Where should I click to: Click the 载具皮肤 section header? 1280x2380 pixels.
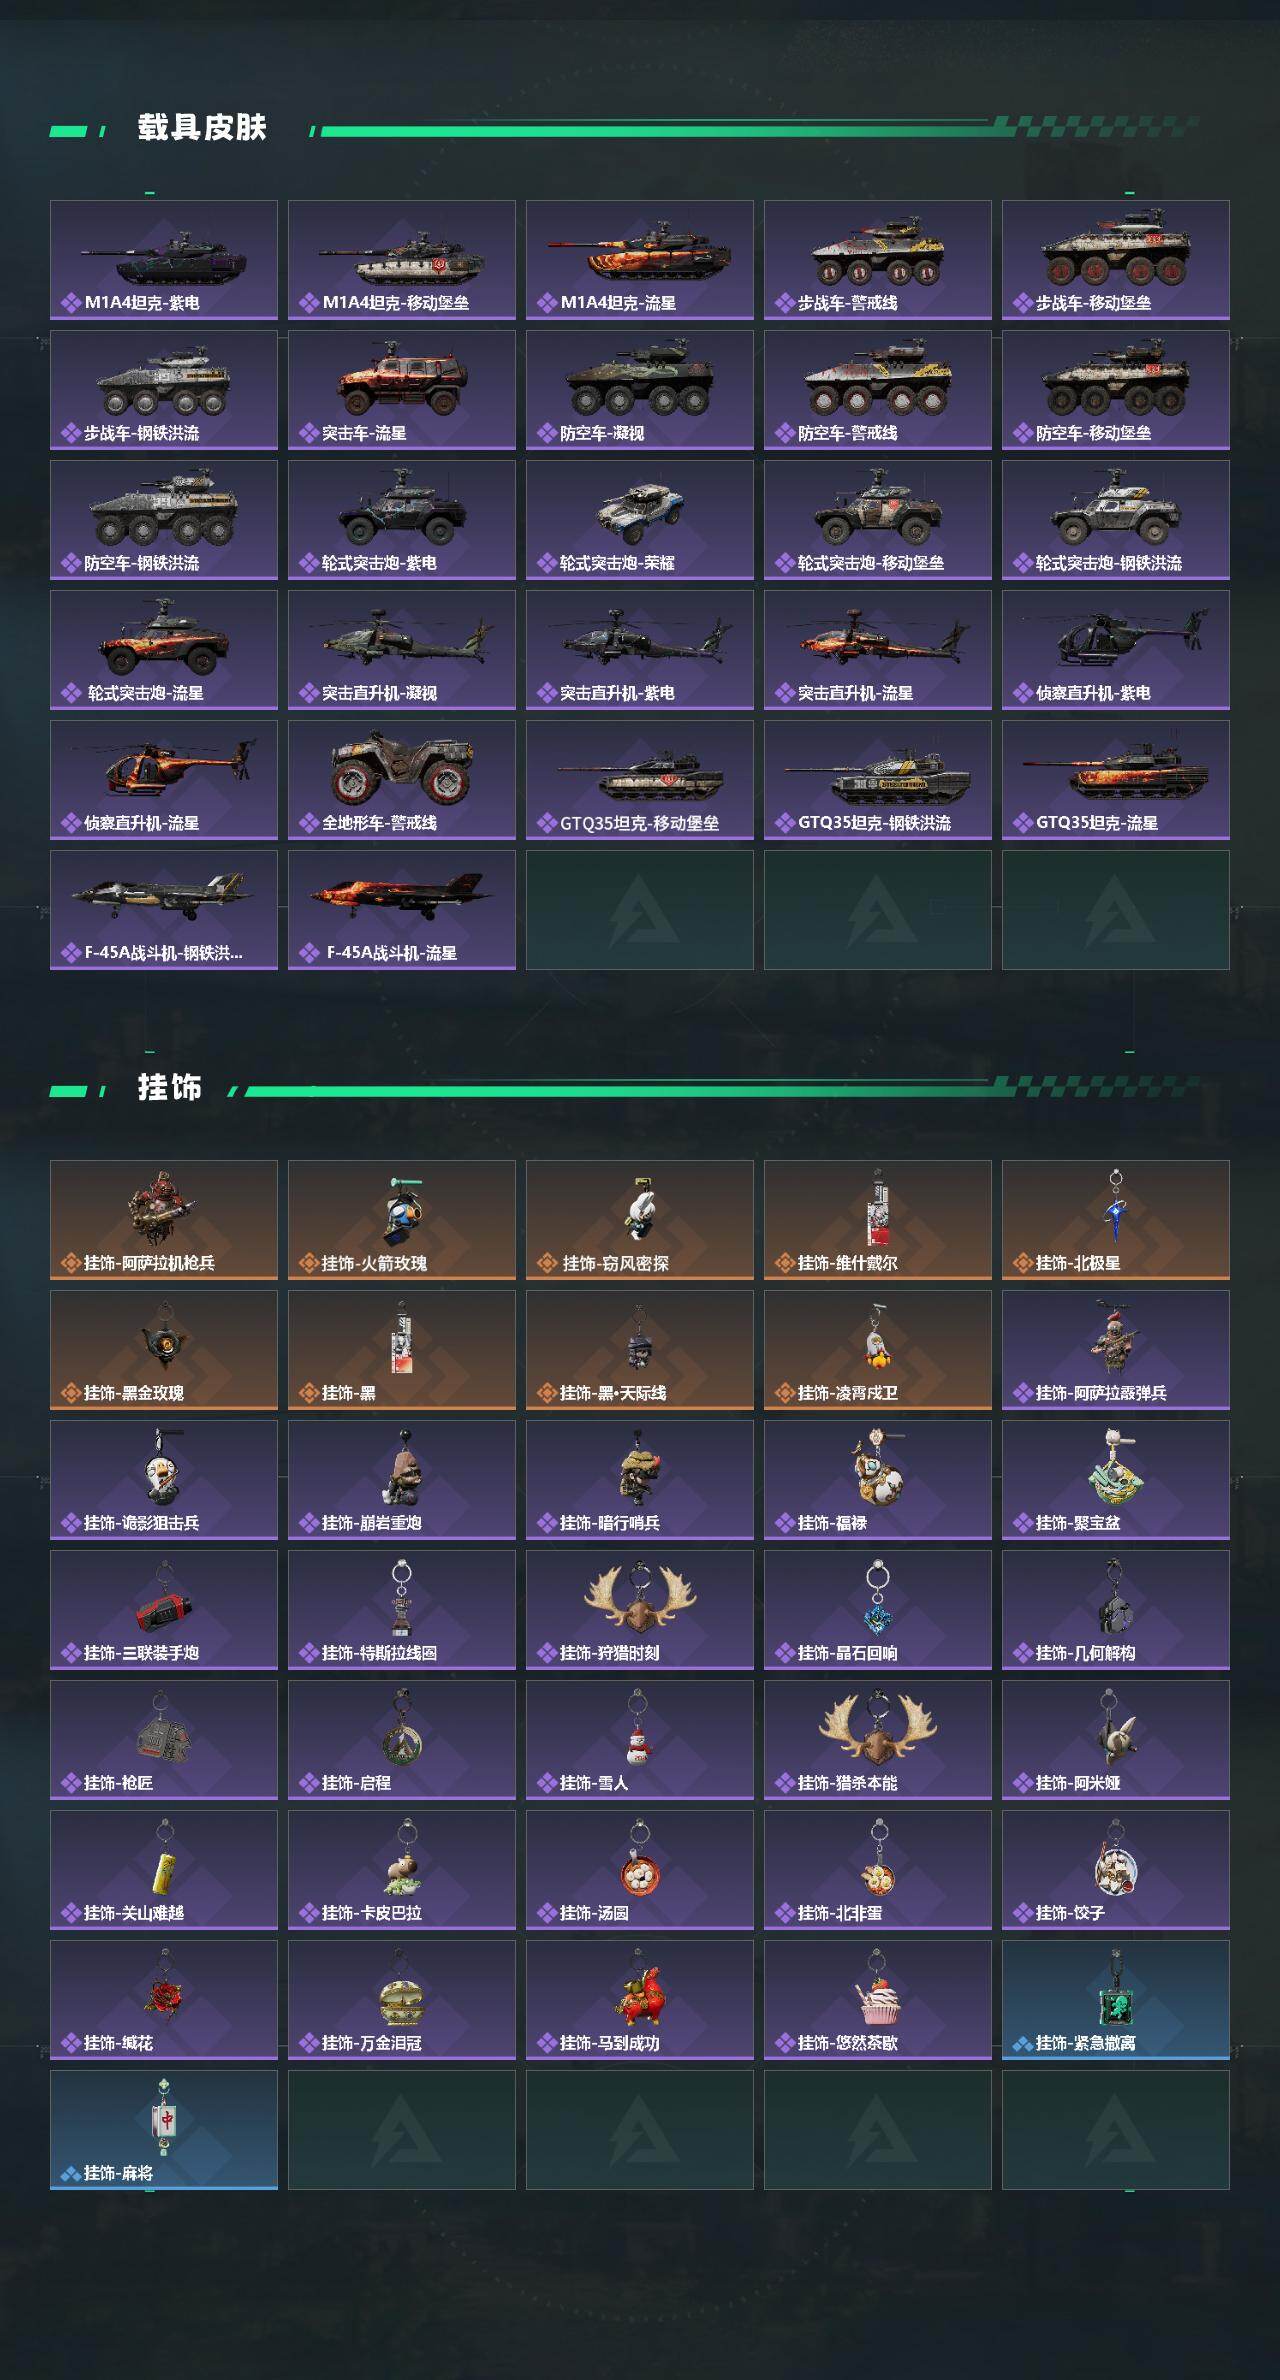click(202, 128)
